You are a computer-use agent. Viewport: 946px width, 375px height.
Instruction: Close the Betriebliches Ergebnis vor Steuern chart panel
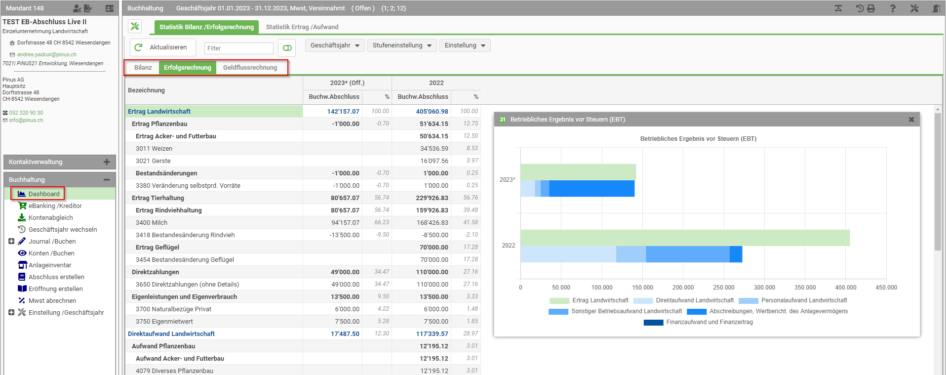(912, 119)
